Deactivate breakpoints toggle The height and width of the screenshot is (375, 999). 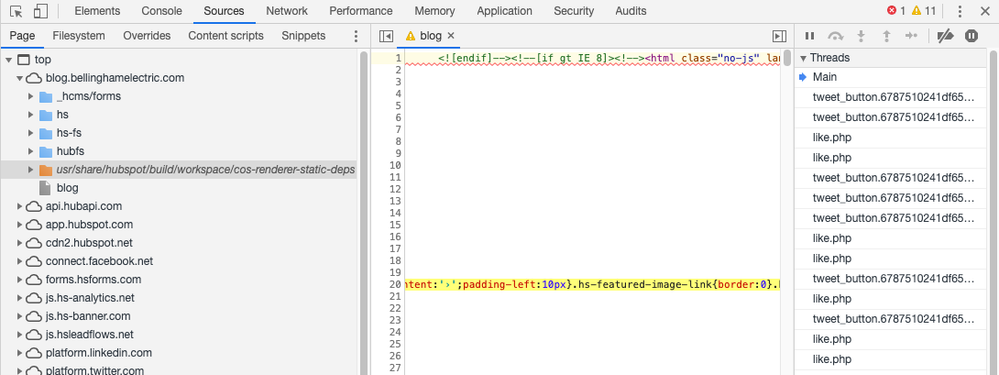point(945,36)
